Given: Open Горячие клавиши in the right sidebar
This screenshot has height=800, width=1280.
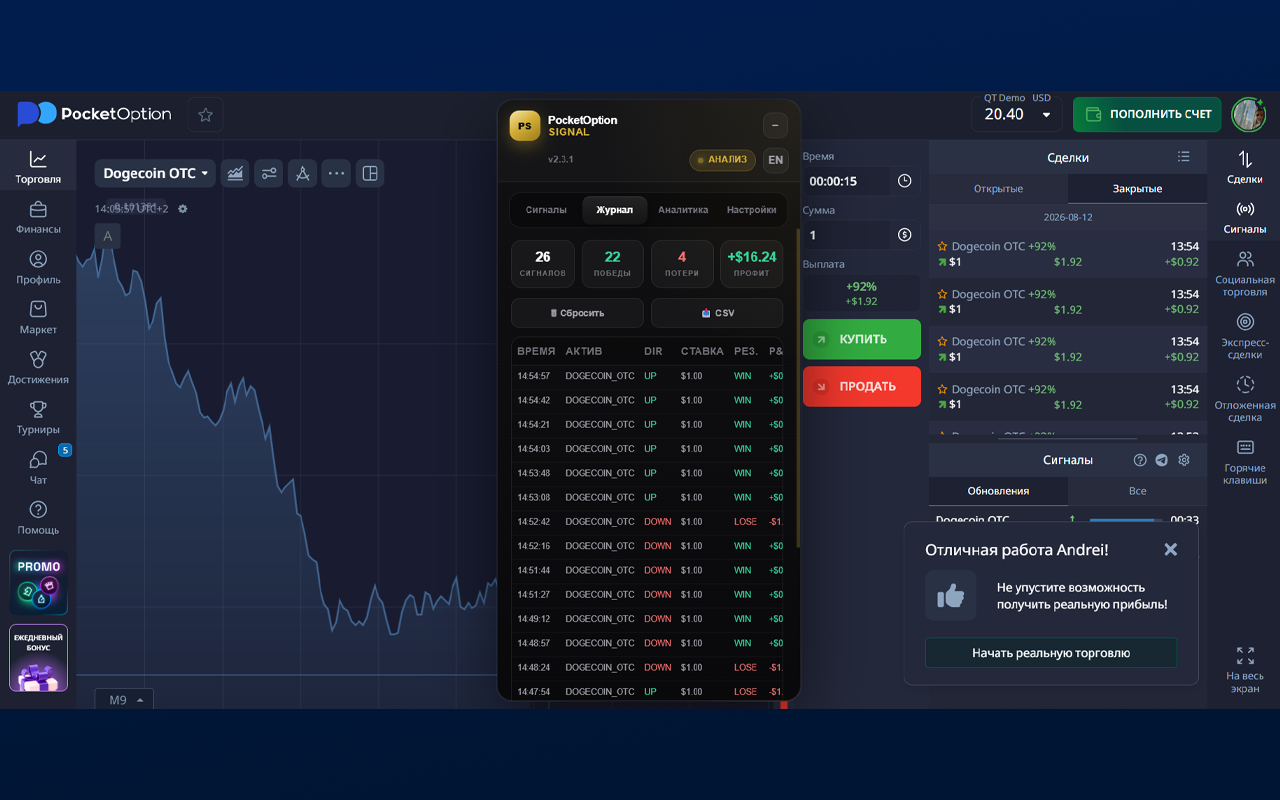Looking at the screenshot, I should coord(1245,461).
